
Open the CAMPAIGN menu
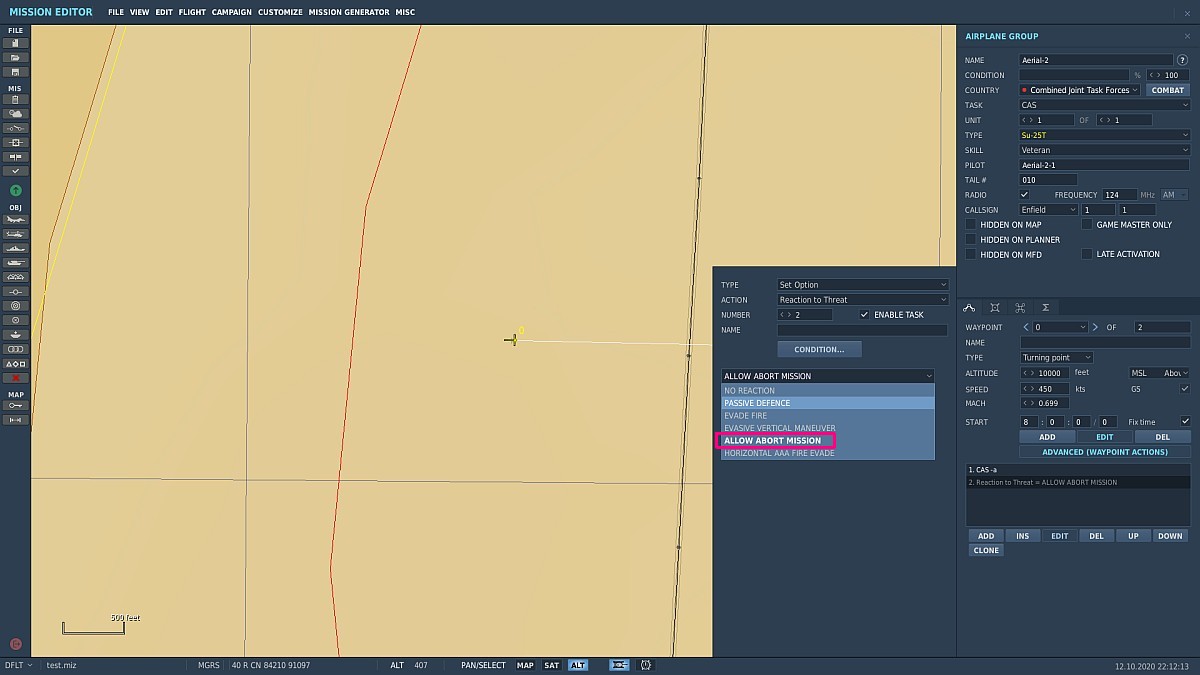pyautogui.click(x=232, y=12)
